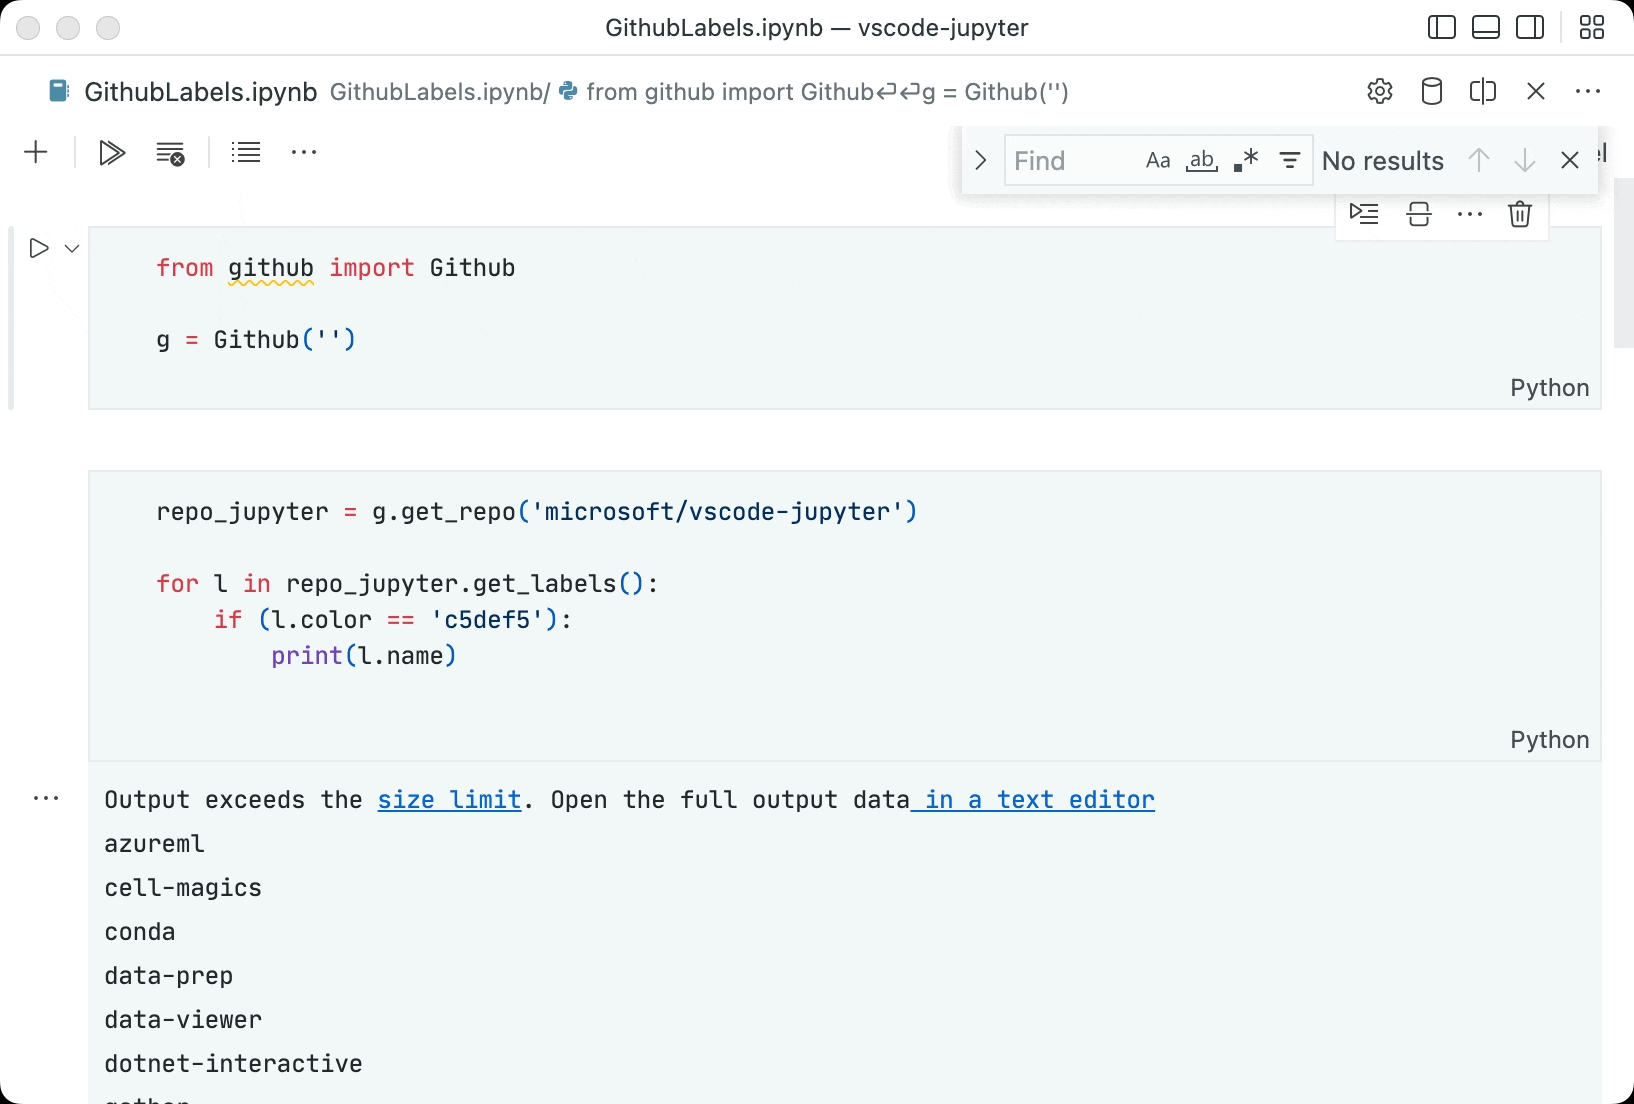This screenshot has width=1634, height=1104.
Task: Open Find filters dropdown
Action: 1290,161
